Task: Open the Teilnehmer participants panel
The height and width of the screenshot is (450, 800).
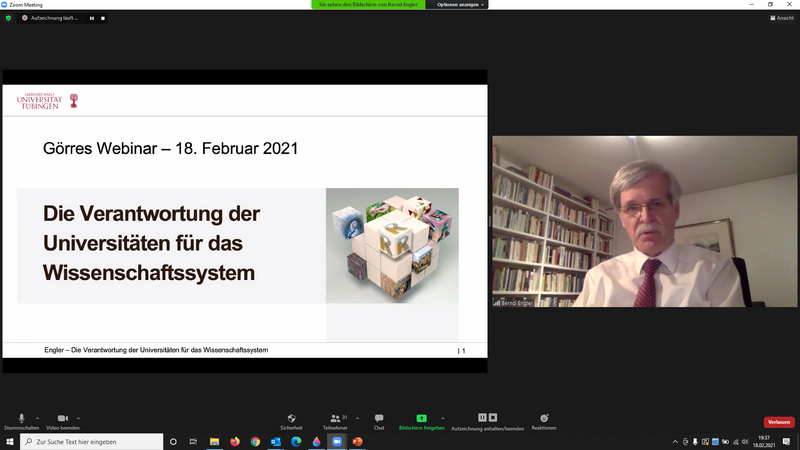Action: (x=334, y=420)
